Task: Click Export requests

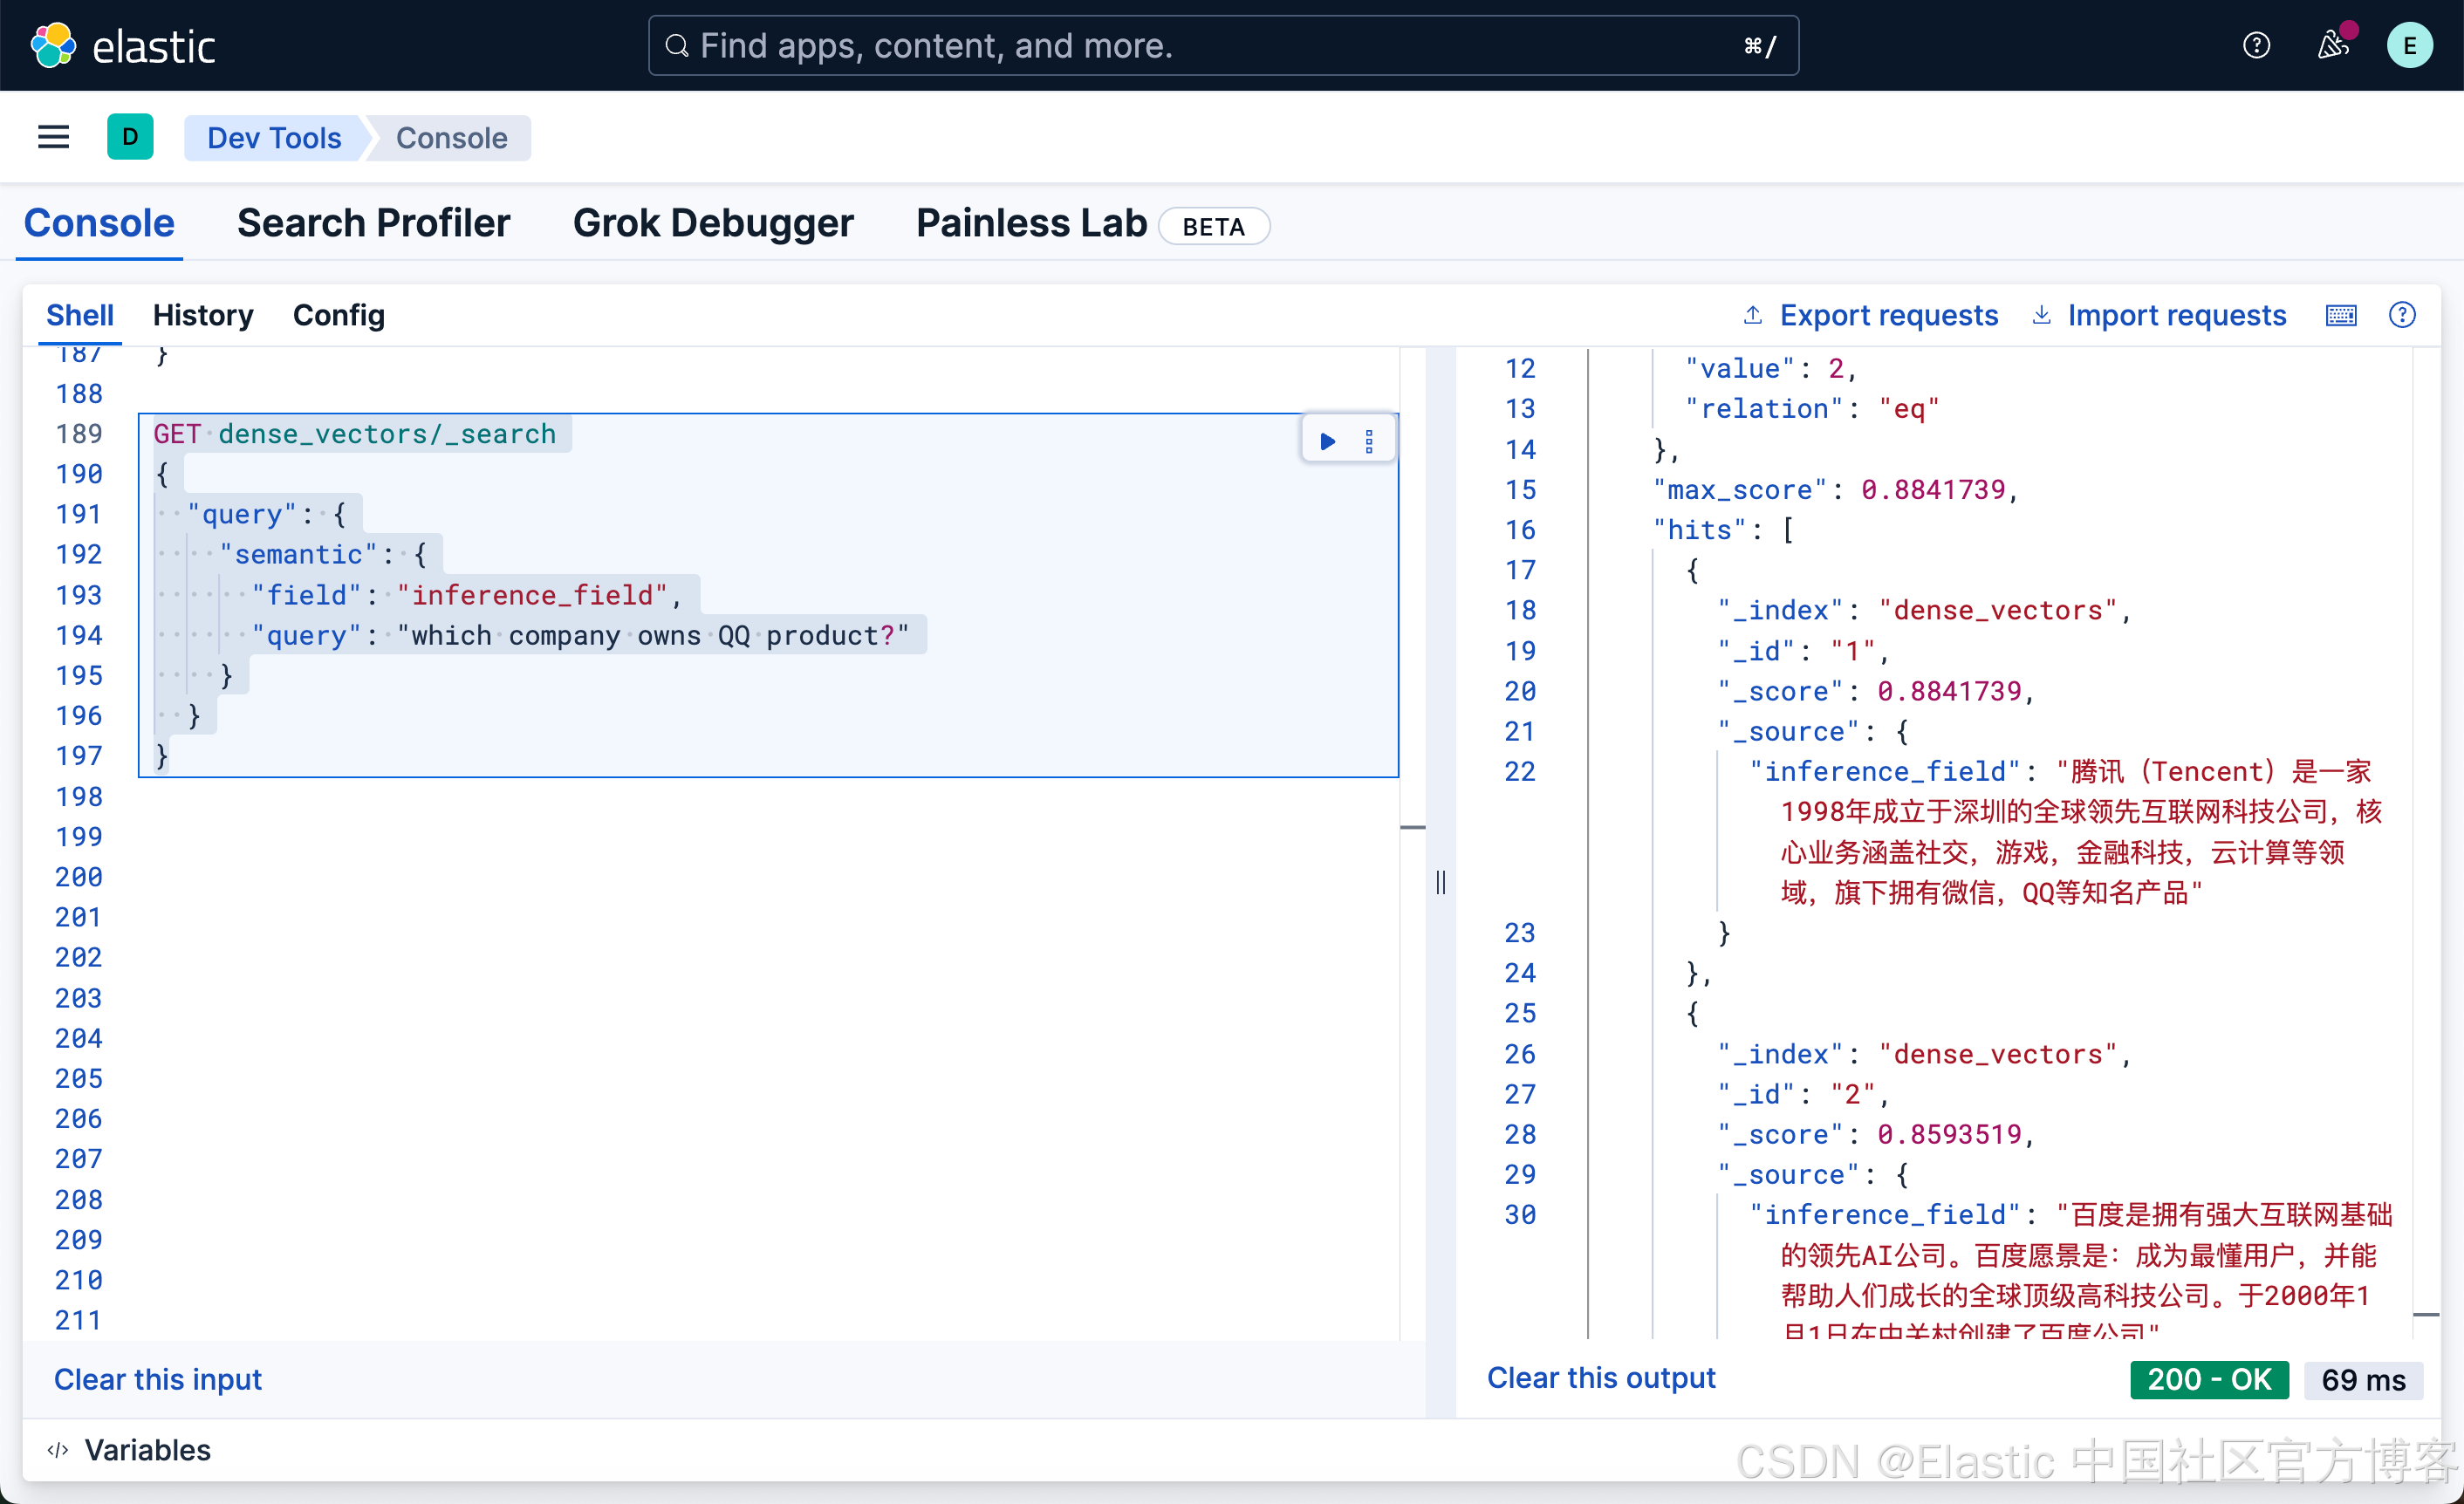Action: pos(1871,315)
